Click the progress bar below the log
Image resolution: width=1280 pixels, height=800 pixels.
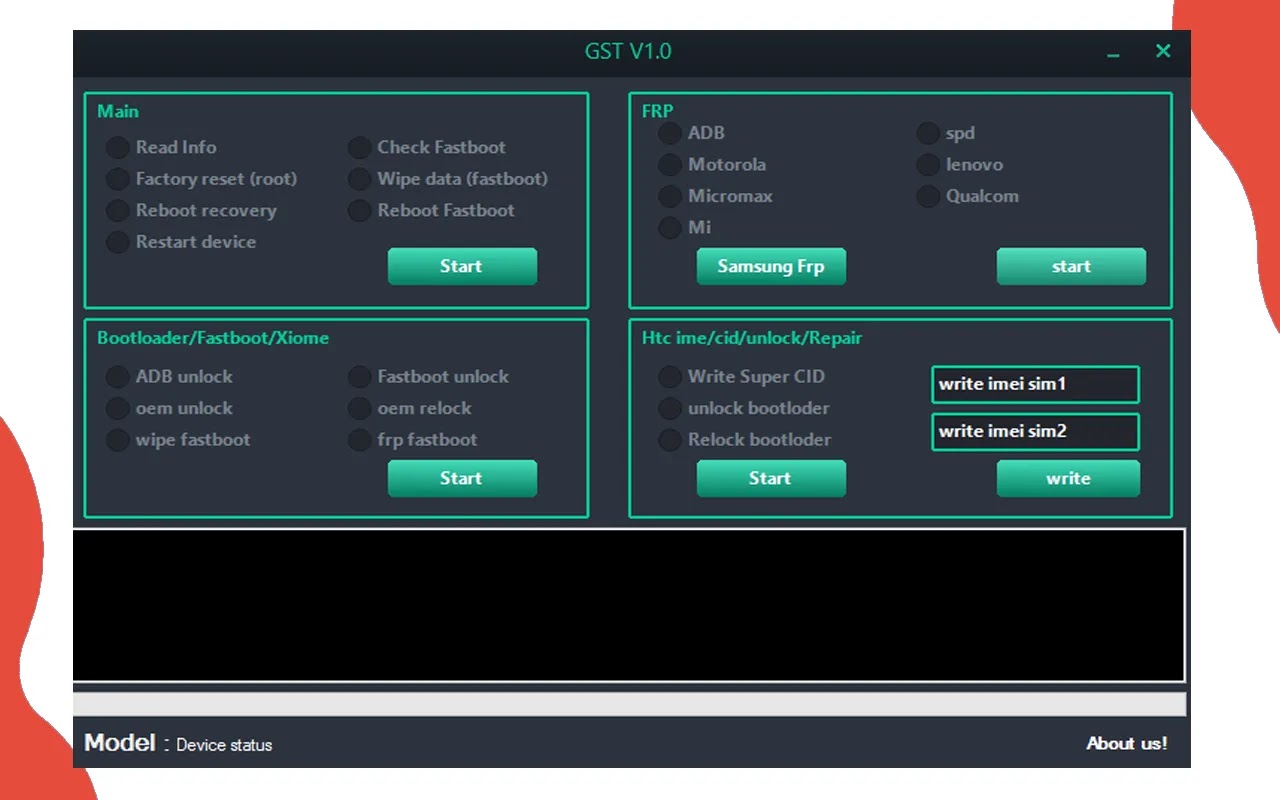point(629,704)
